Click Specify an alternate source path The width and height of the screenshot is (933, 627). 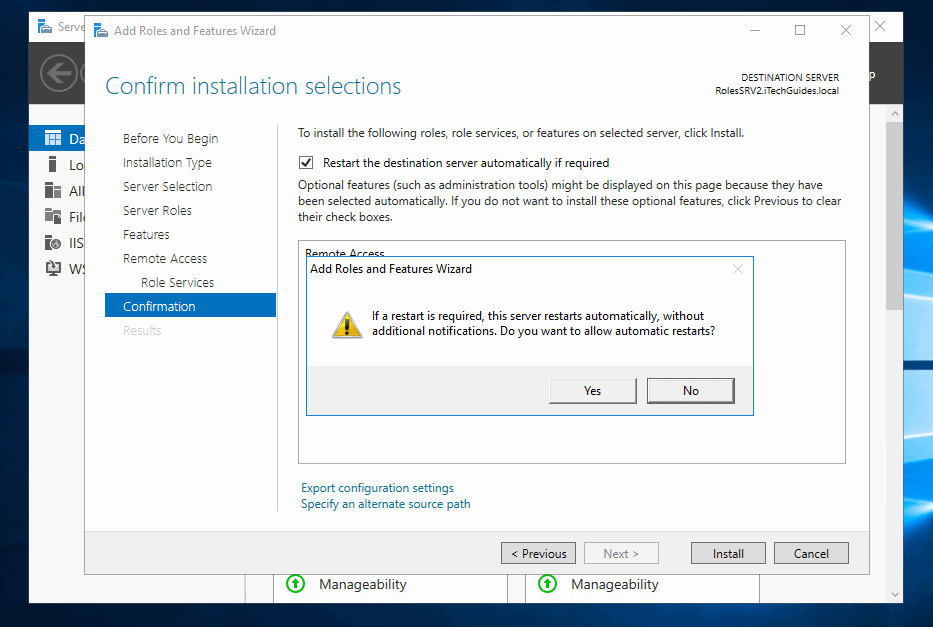[385, 504]
